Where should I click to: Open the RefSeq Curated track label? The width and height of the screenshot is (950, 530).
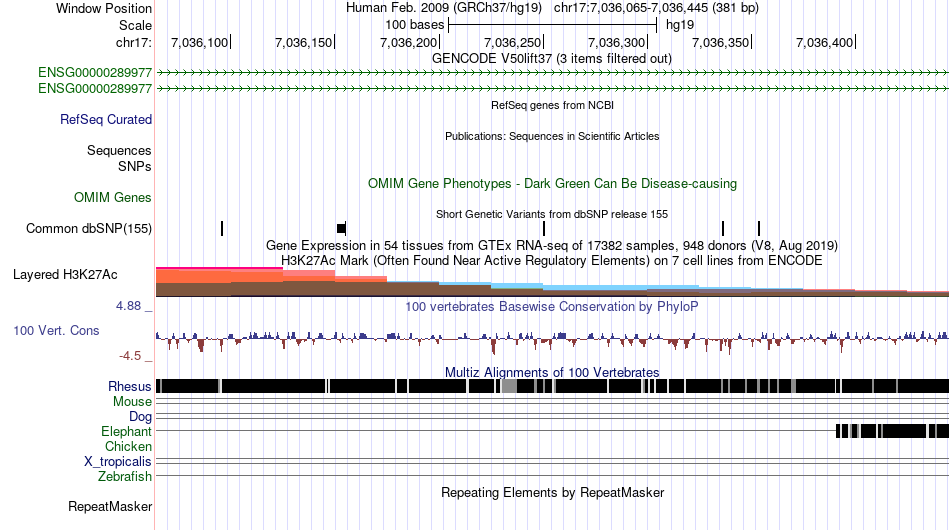[105, 119]
